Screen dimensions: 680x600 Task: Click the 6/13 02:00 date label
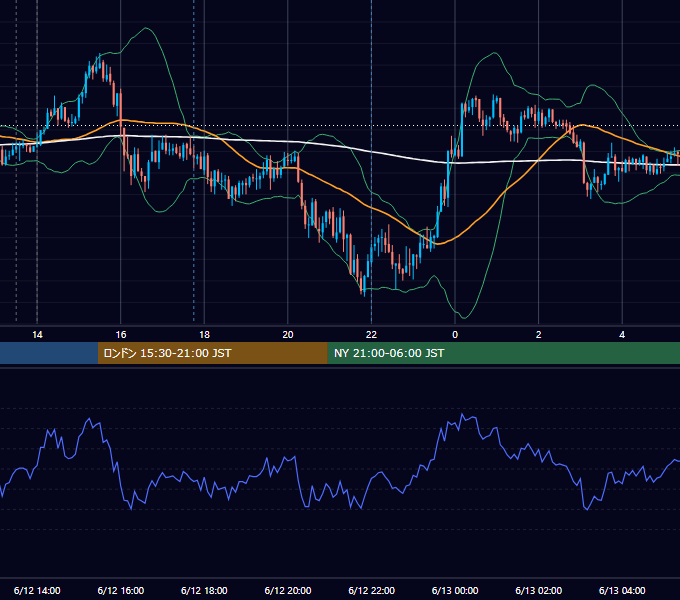(x=539, y=590)
